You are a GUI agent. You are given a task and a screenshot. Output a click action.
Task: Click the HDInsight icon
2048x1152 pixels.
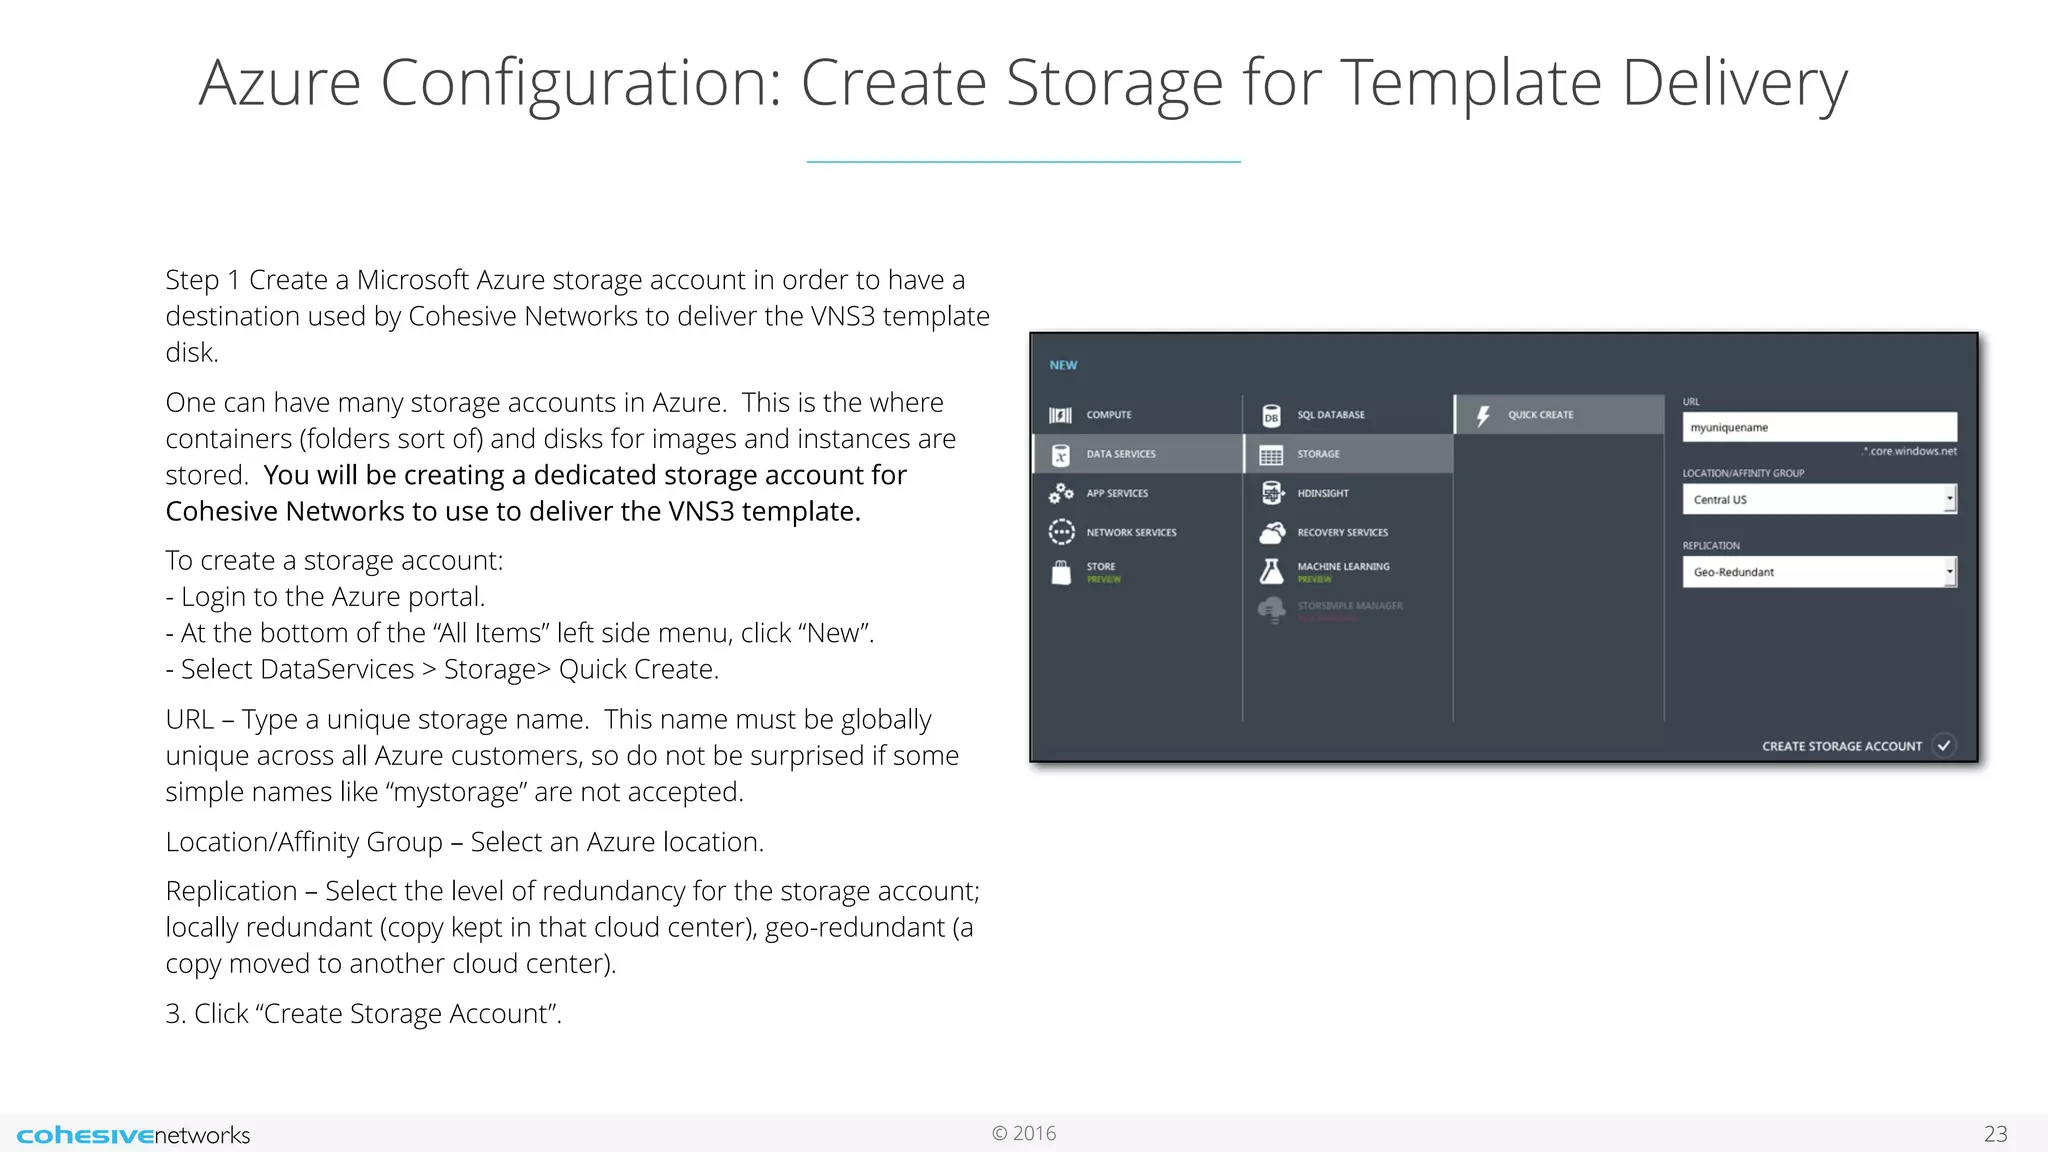pos(1271,493)
